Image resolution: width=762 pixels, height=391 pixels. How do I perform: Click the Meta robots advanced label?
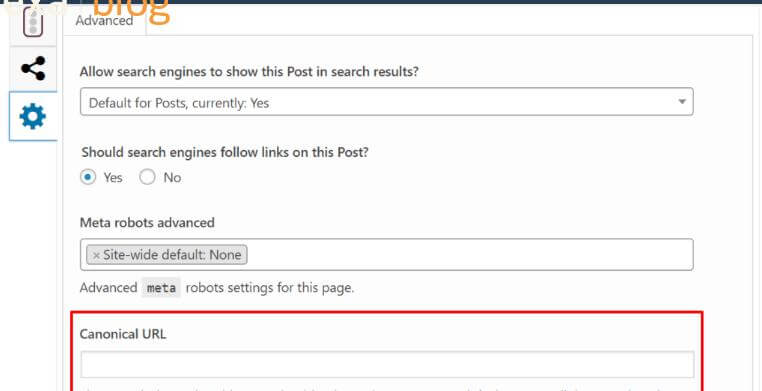[x=147, y=223]
